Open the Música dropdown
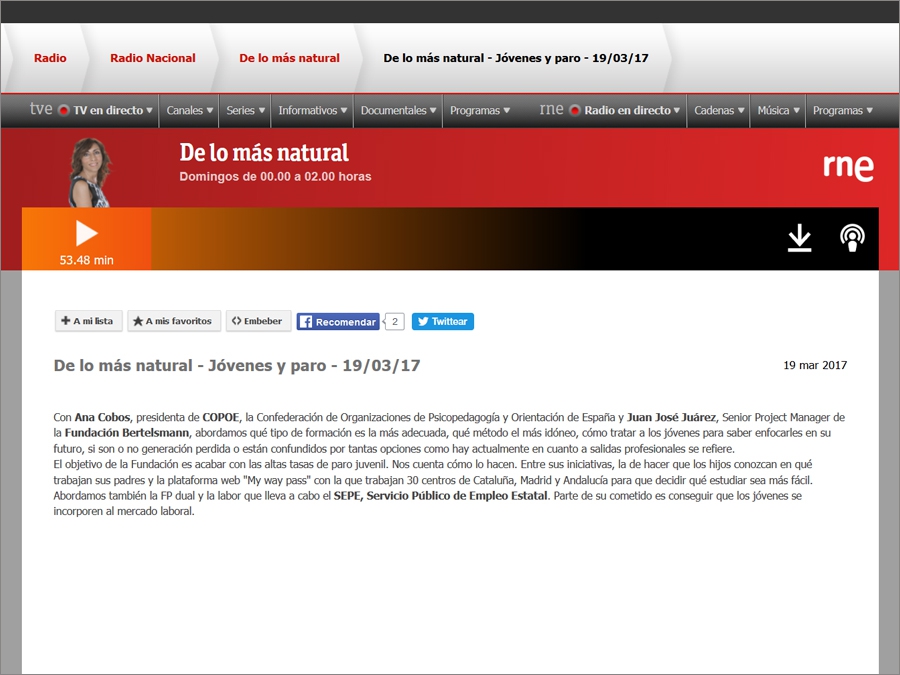The width and height of the screenshot is (900, 675). pos(778,111)
